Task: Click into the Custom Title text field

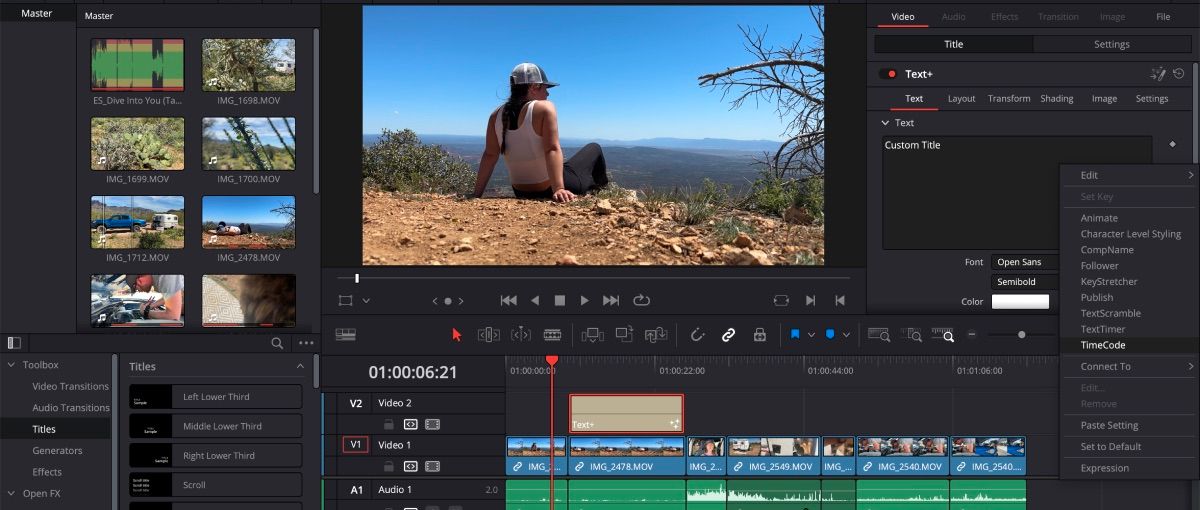Action: click(x=1016, y=192)
